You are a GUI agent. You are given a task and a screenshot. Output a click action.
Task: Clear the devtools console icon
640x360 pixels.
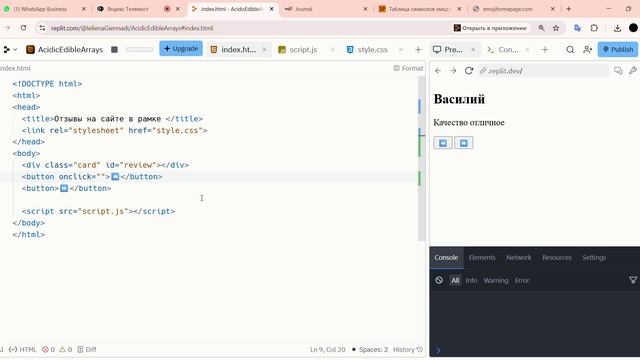coord(439,280)
